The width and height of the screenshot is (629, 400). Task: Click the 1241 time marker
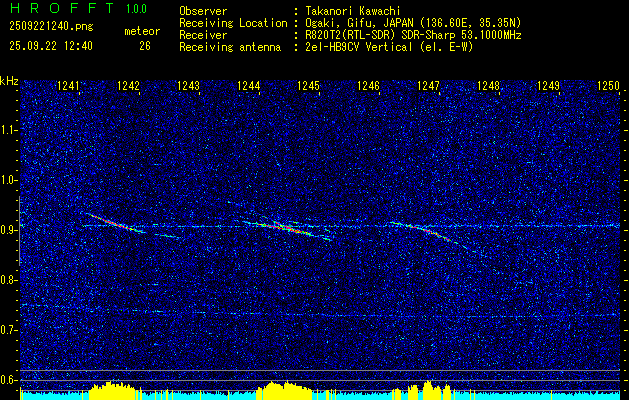(x=69, y=85)
